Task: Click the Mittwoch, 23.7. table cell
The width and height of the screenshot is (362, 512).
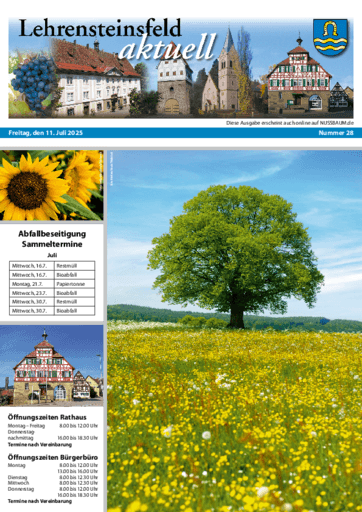Action: click(x=32, y=293)
